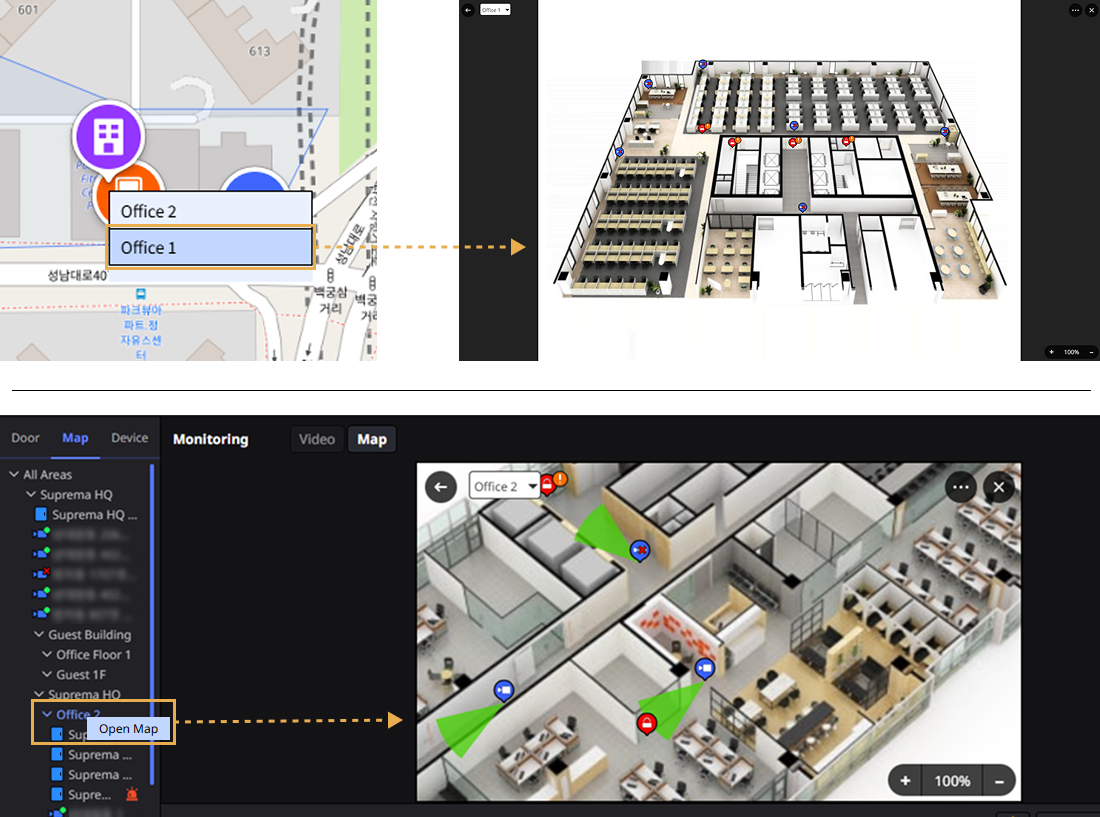The height and width of the screenshot is (817, 1100).
Task: Zoom in with plus on Office 2 map
Action: [905, 780]
